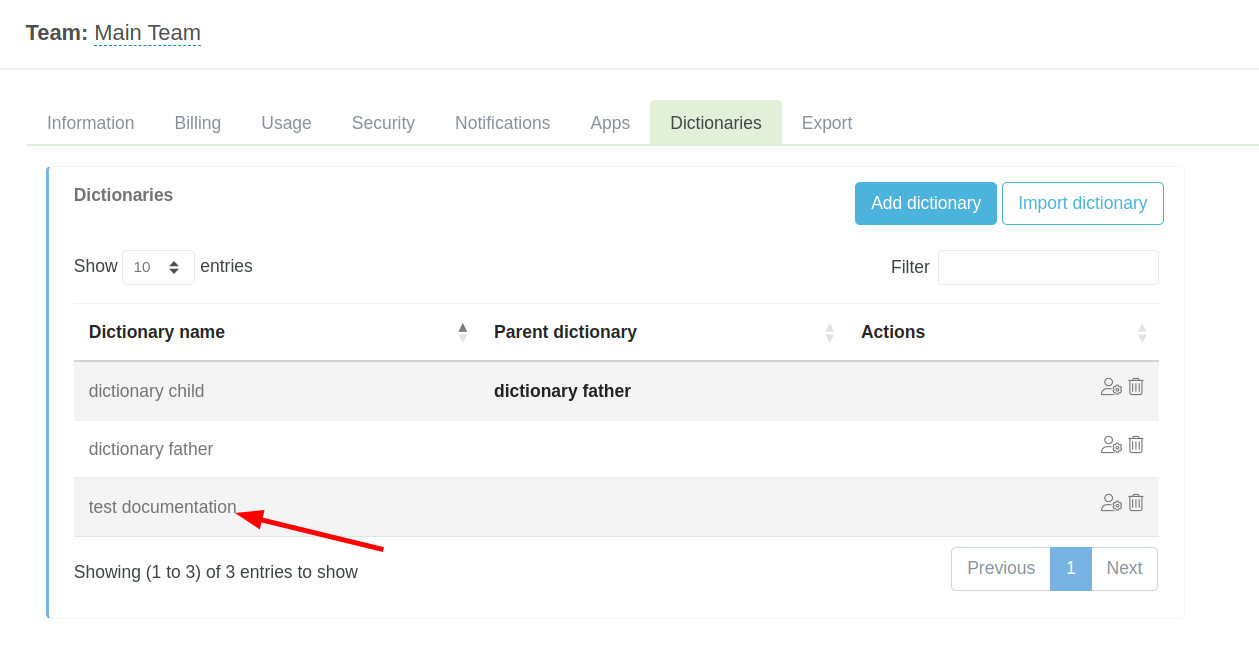The height and width of the screenshot is (663, 1259).
Task: Select page 1 in pagination
Action: click(x=1070, y=568)
